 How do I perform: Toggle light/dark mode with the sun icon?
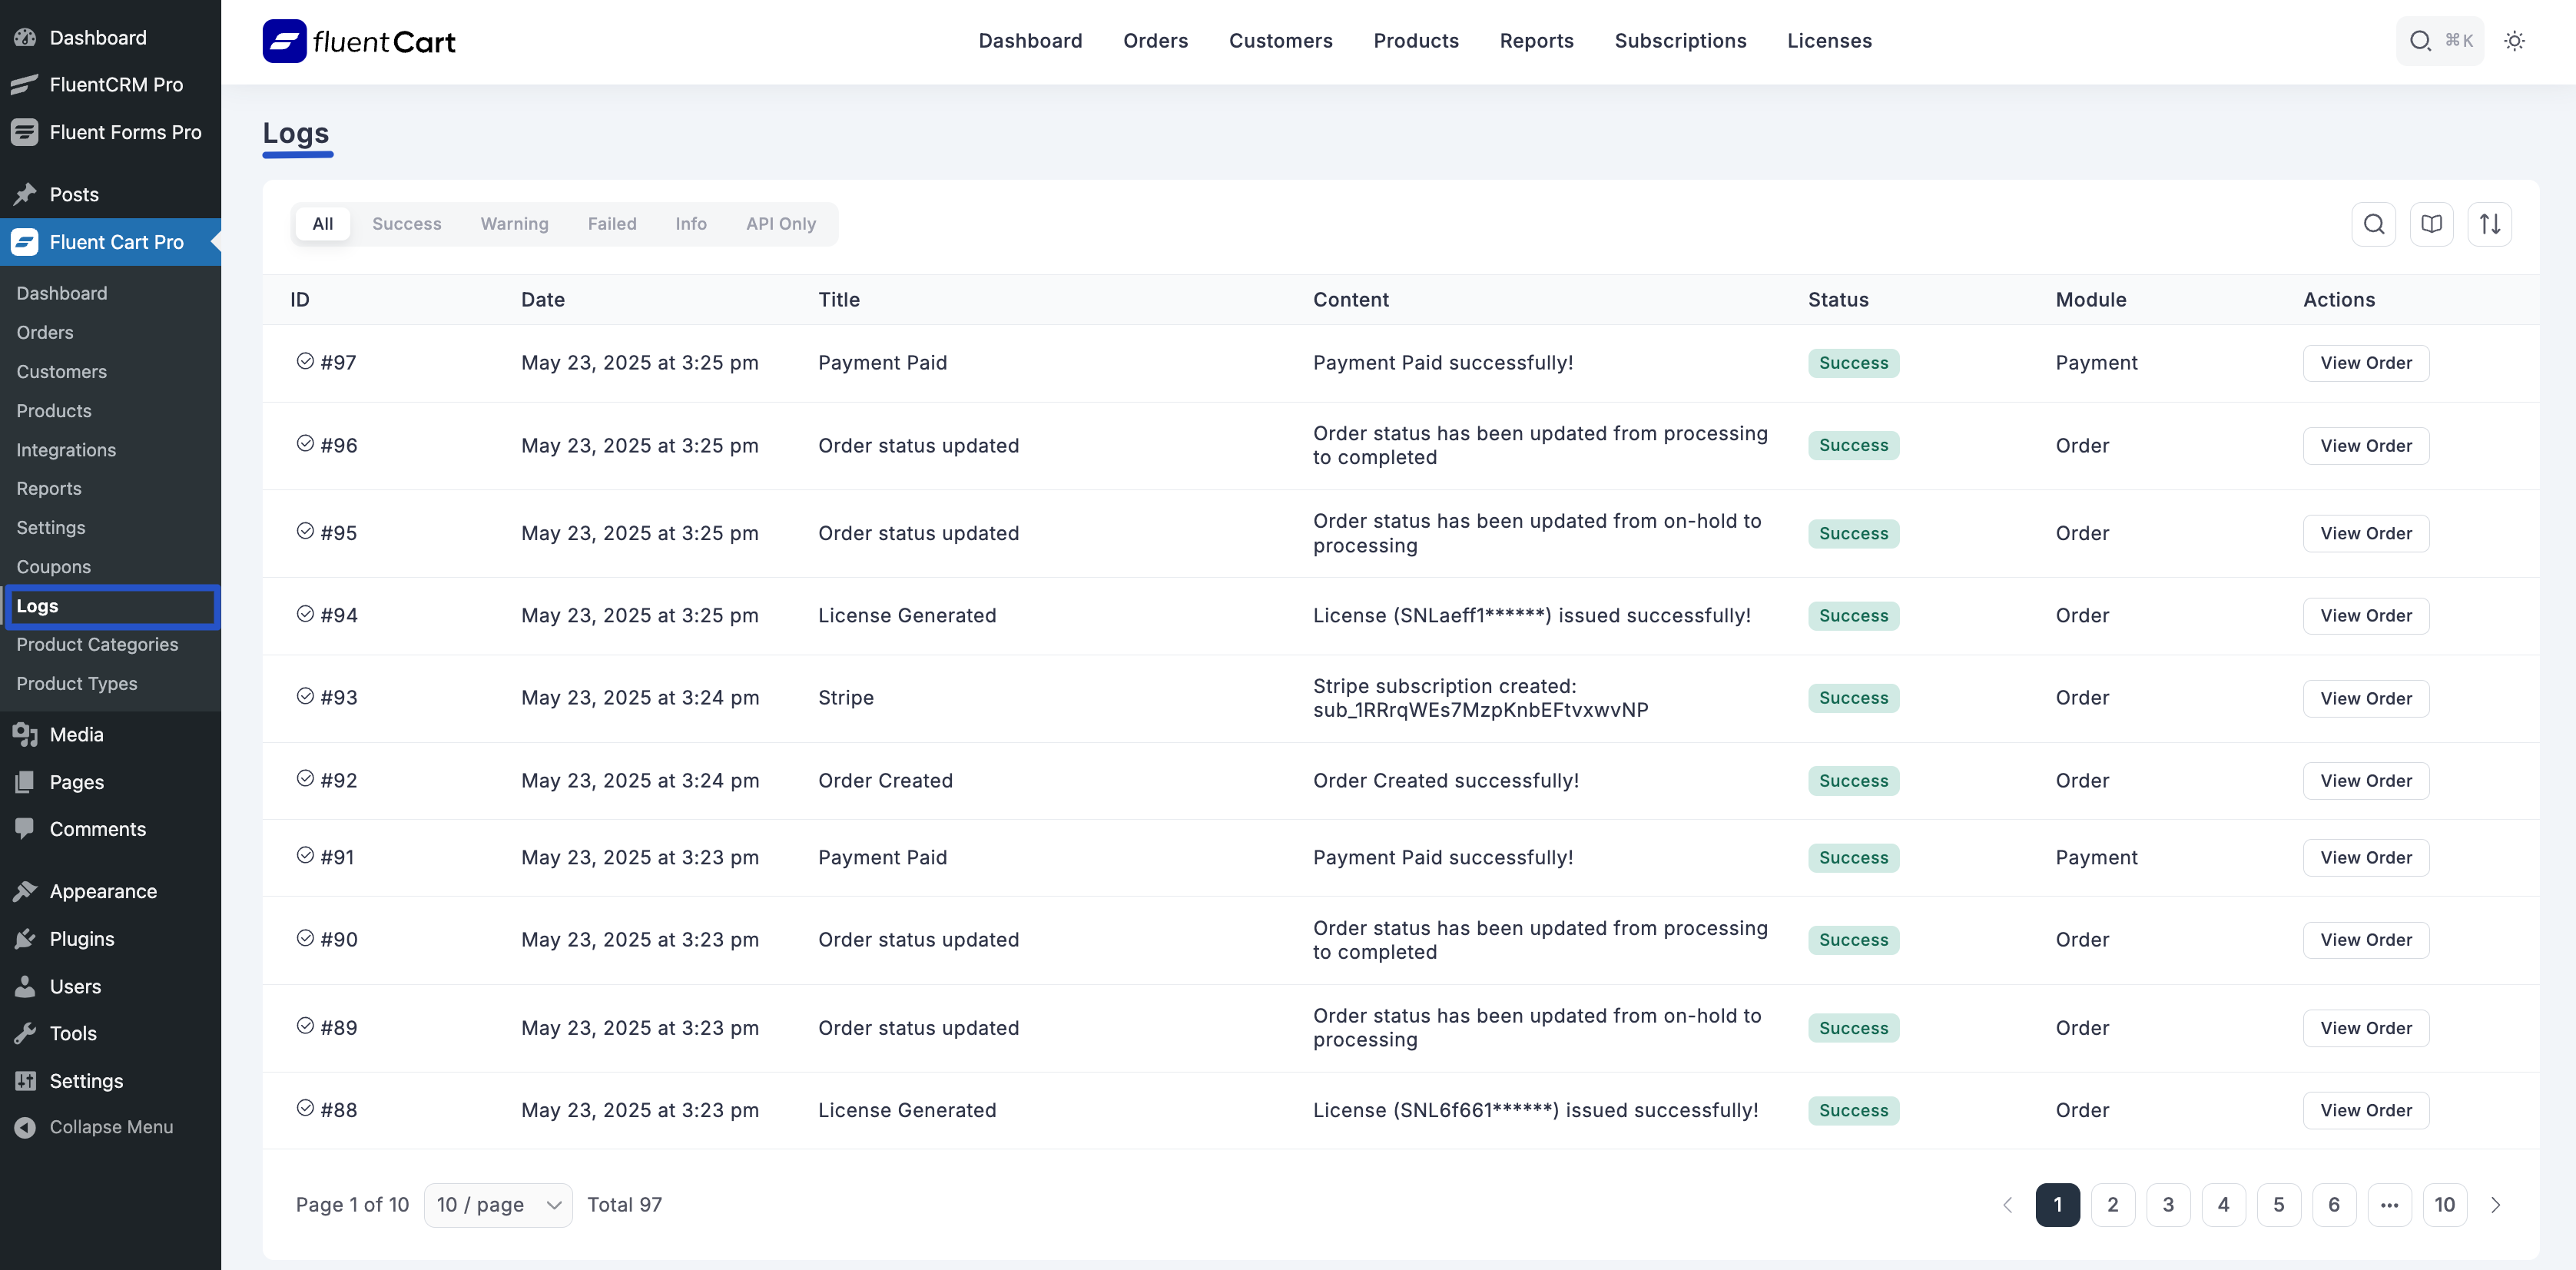[2514, 41]
